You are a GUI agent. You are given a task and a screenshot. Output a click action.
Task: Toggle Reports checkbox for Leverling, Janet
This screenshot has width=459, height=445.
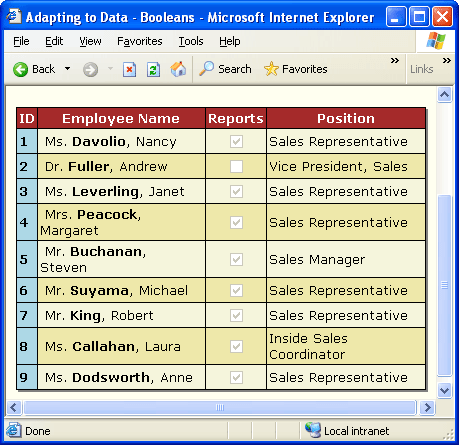click(236, 191)
